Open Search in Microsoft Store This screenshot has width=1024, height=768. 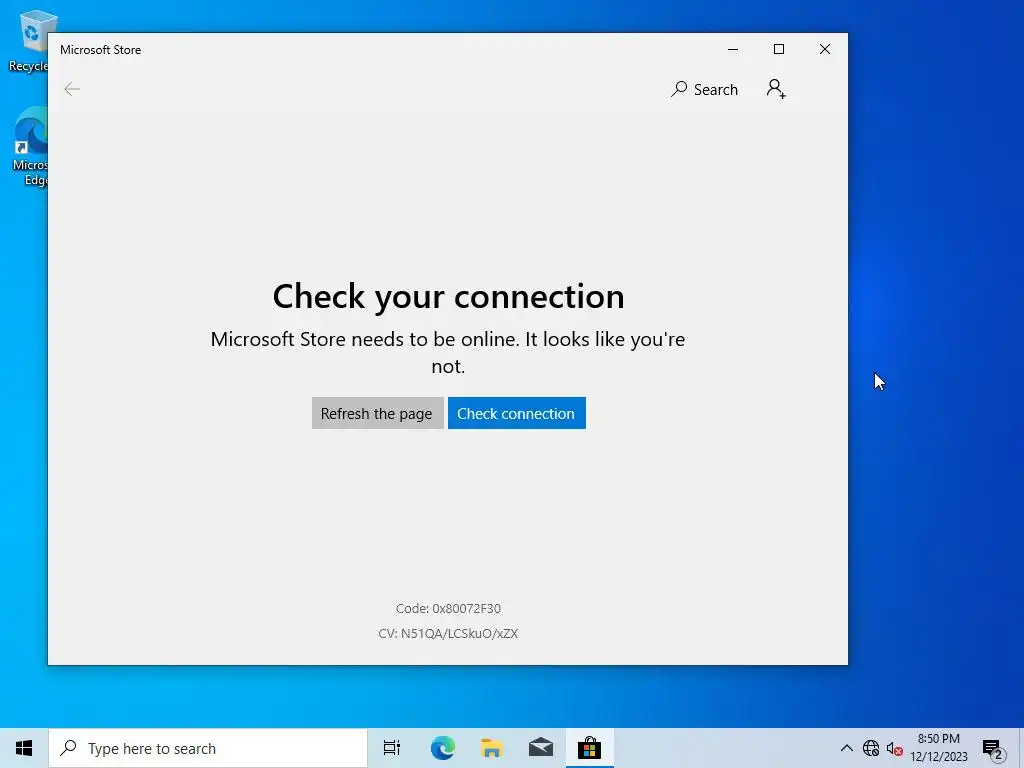pyautogui.click(x=704, y=89)
